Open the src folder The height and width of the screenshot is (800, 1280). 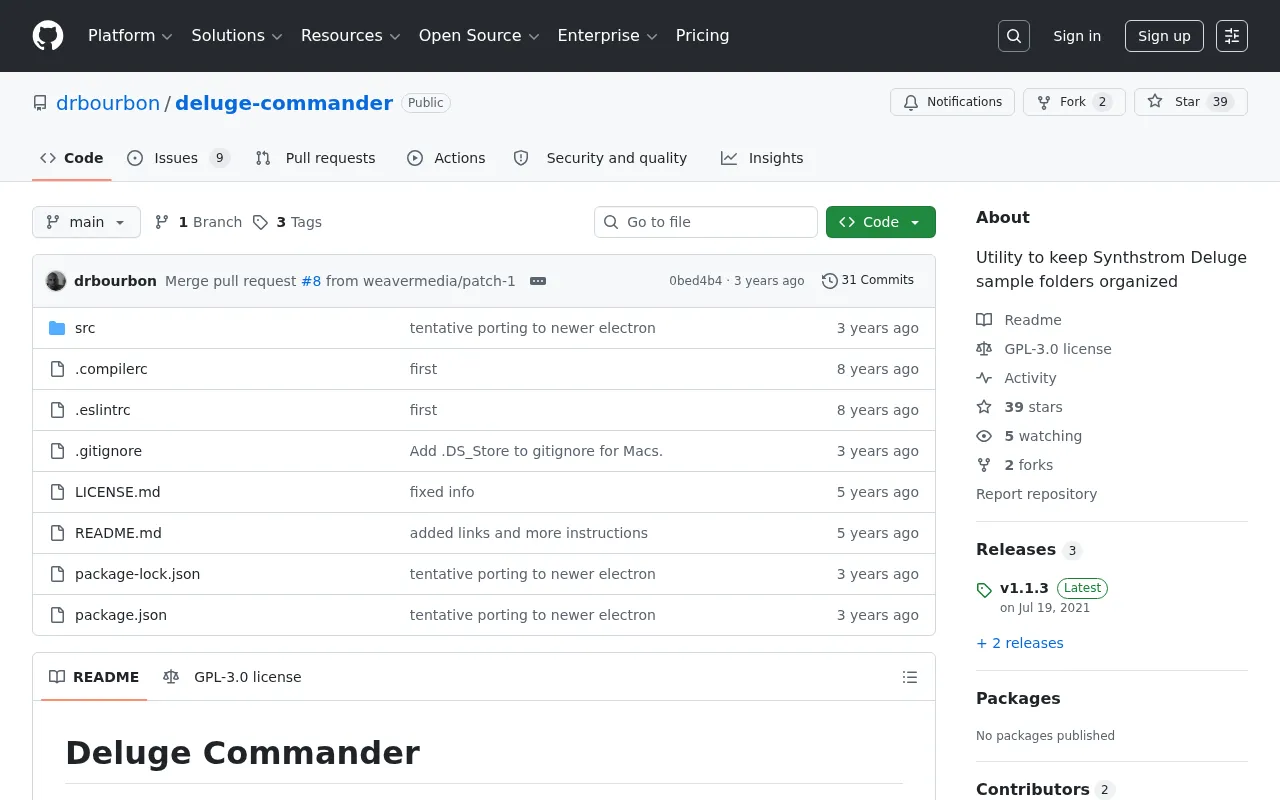click(85, 328)
